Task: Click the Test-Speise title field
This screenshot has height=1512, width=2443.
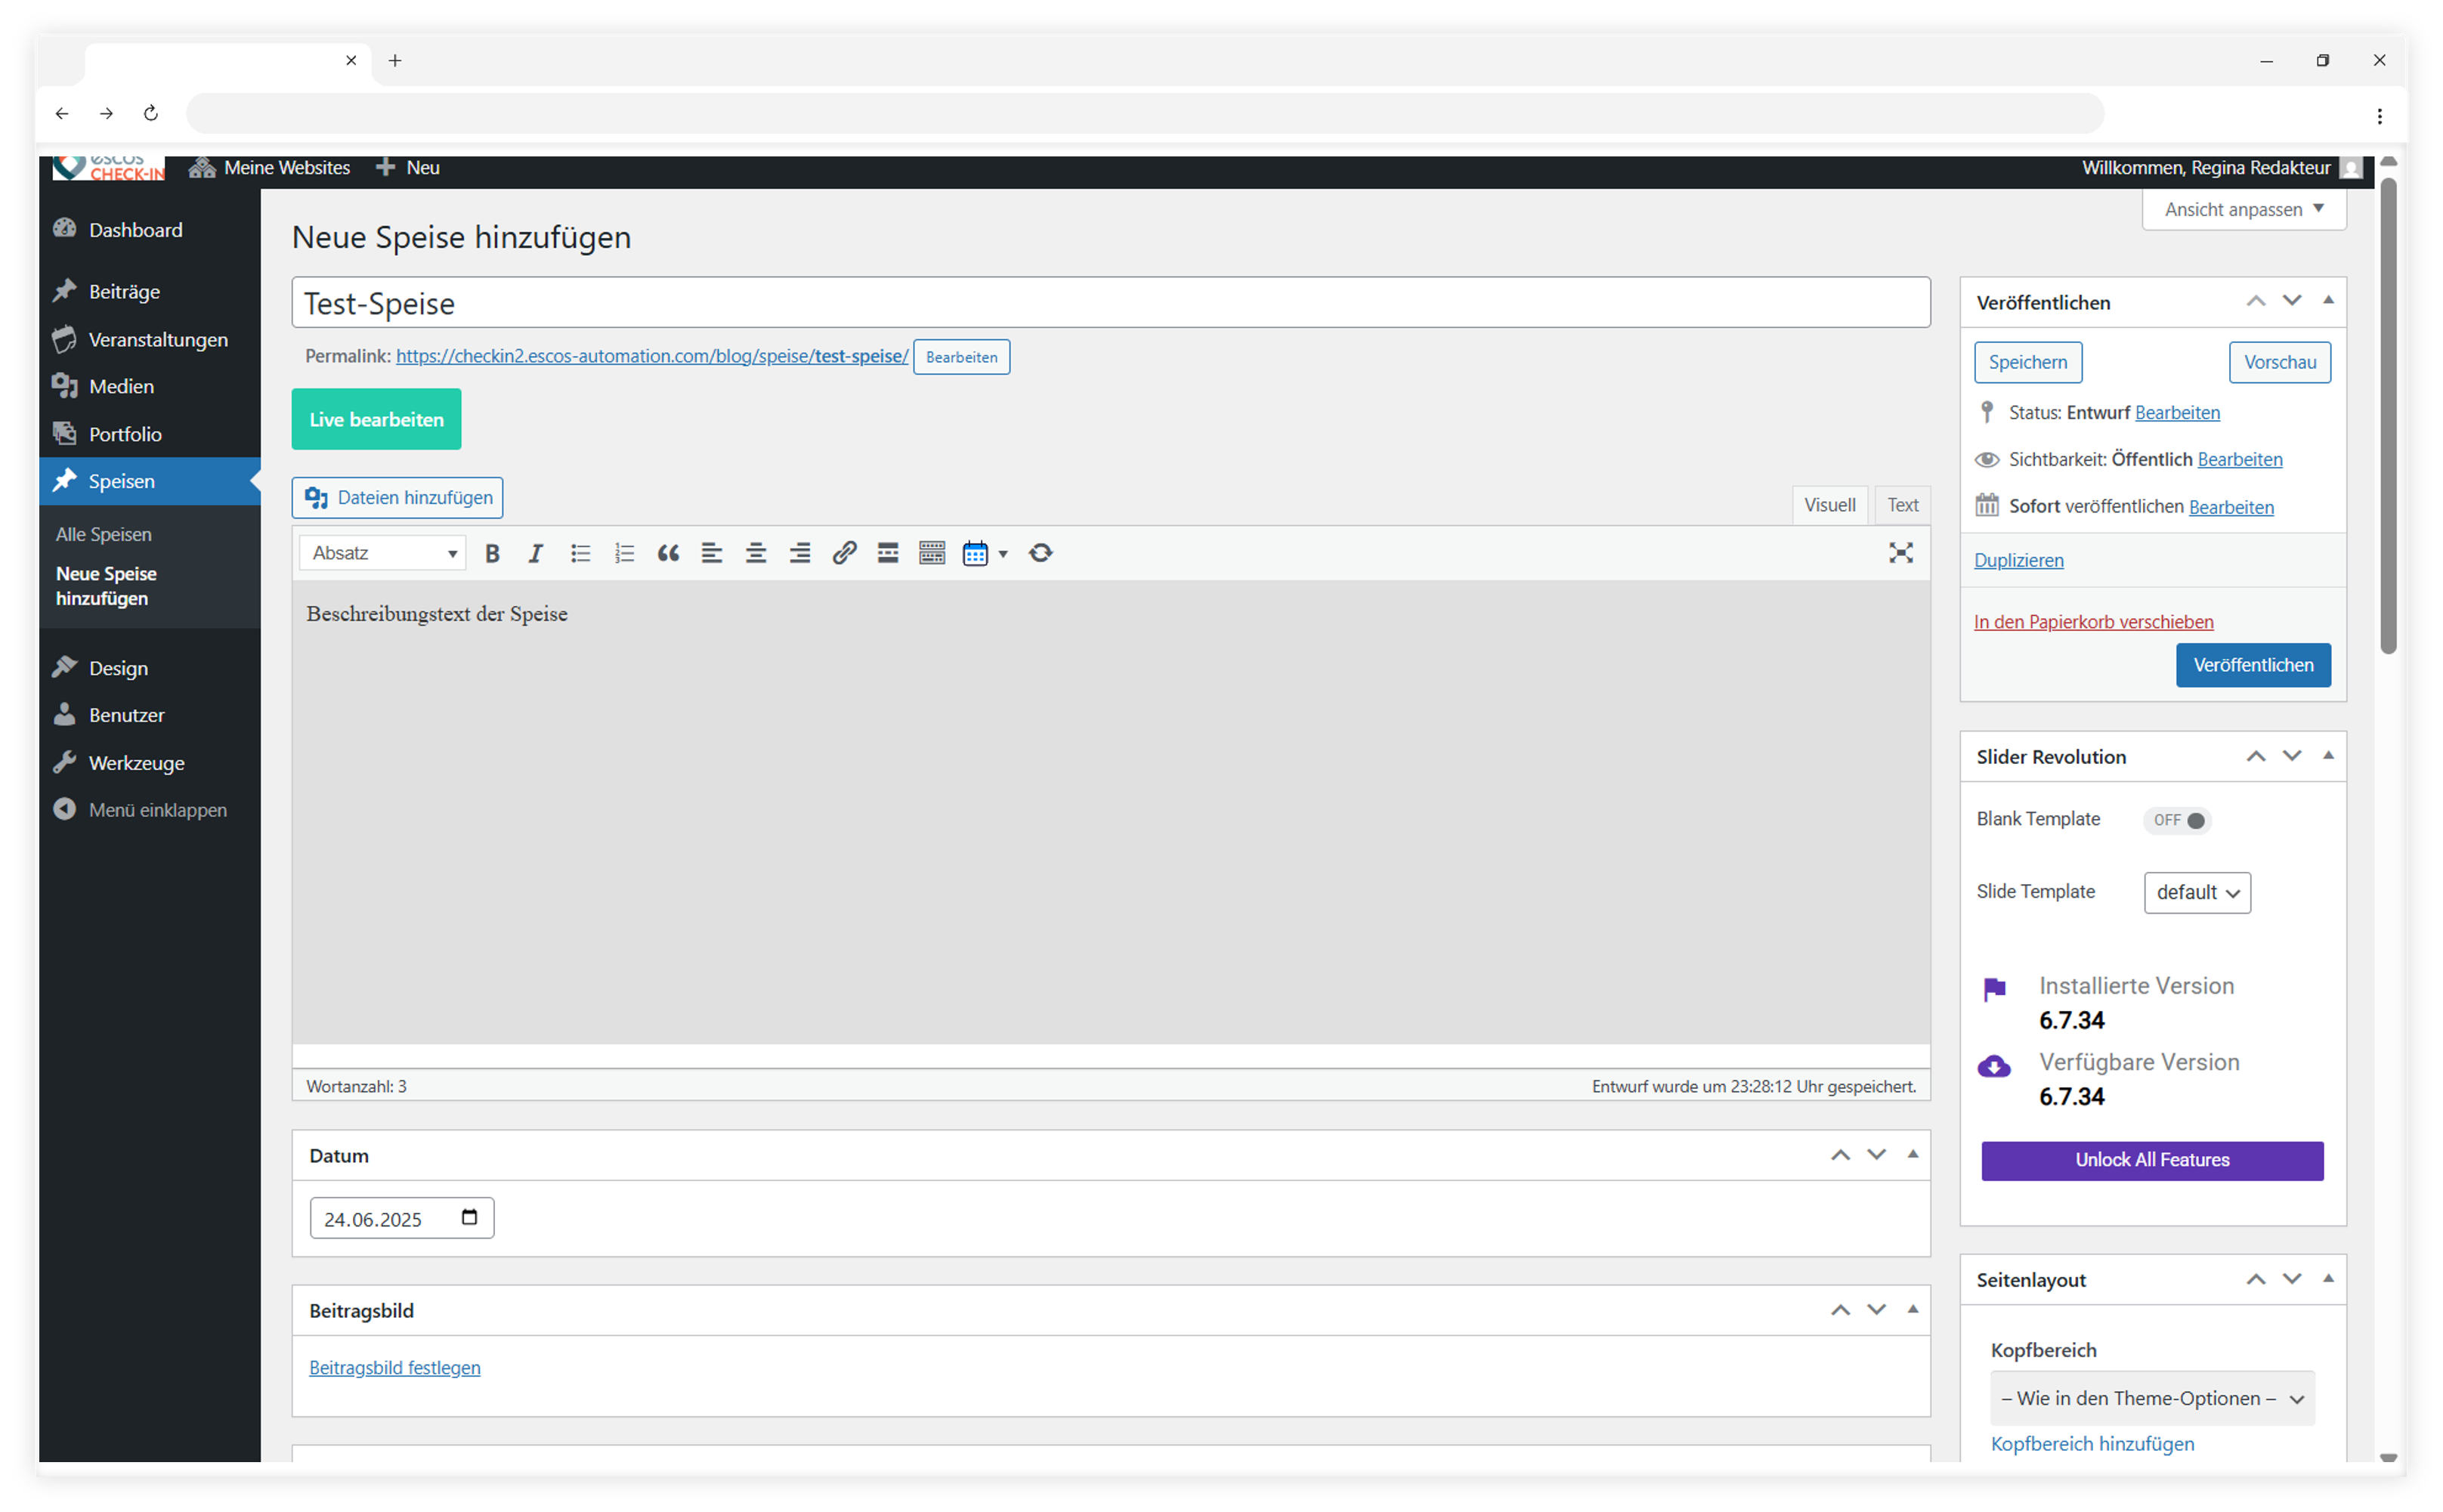Action: [x=1111, y=303]
